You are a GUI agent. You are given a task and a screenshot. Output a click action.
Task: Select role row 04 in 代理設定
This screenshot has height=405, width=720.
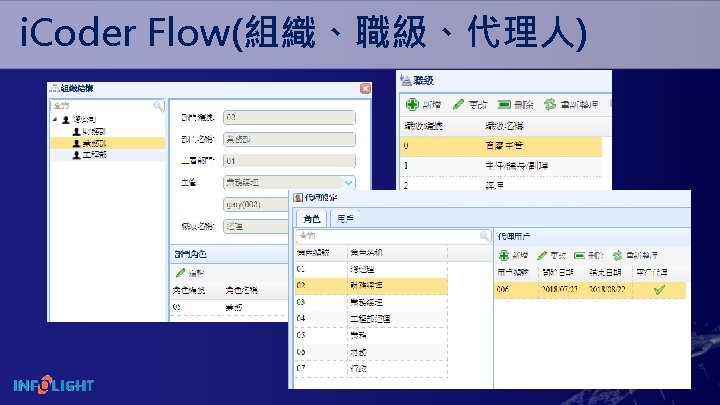point(371,318)
